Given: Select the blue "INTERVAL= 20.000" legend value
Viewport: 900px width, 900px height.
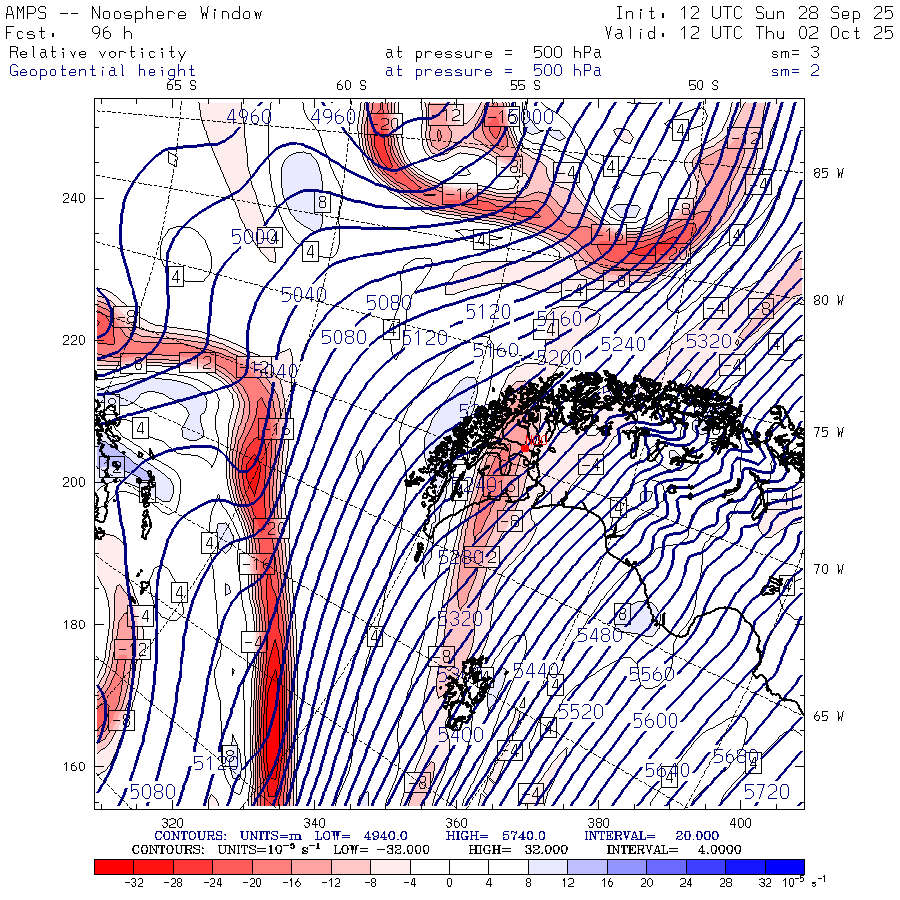Looking at the screenshot, I should (651, 836).
